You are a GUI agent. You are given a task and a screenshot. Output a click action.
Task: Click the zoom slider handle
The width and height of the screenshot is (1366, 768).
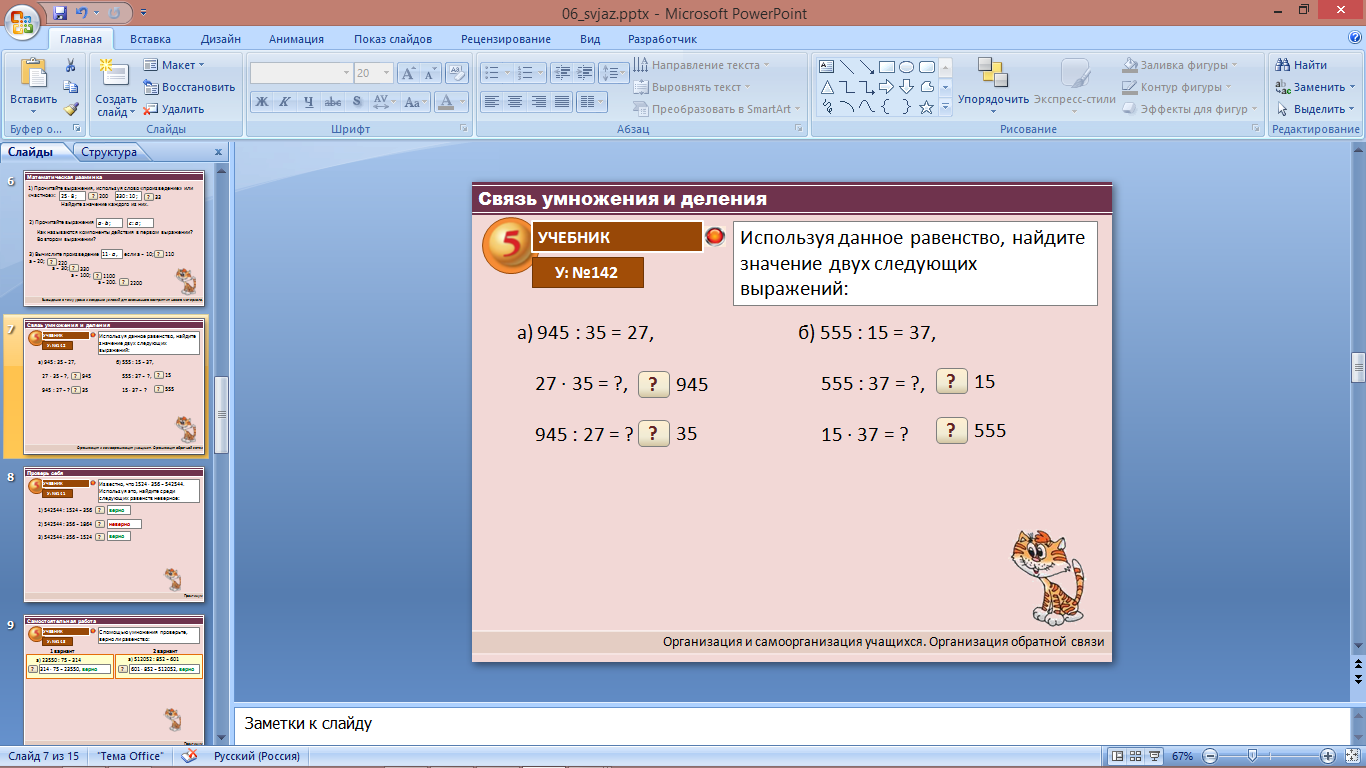(1252, 756)
